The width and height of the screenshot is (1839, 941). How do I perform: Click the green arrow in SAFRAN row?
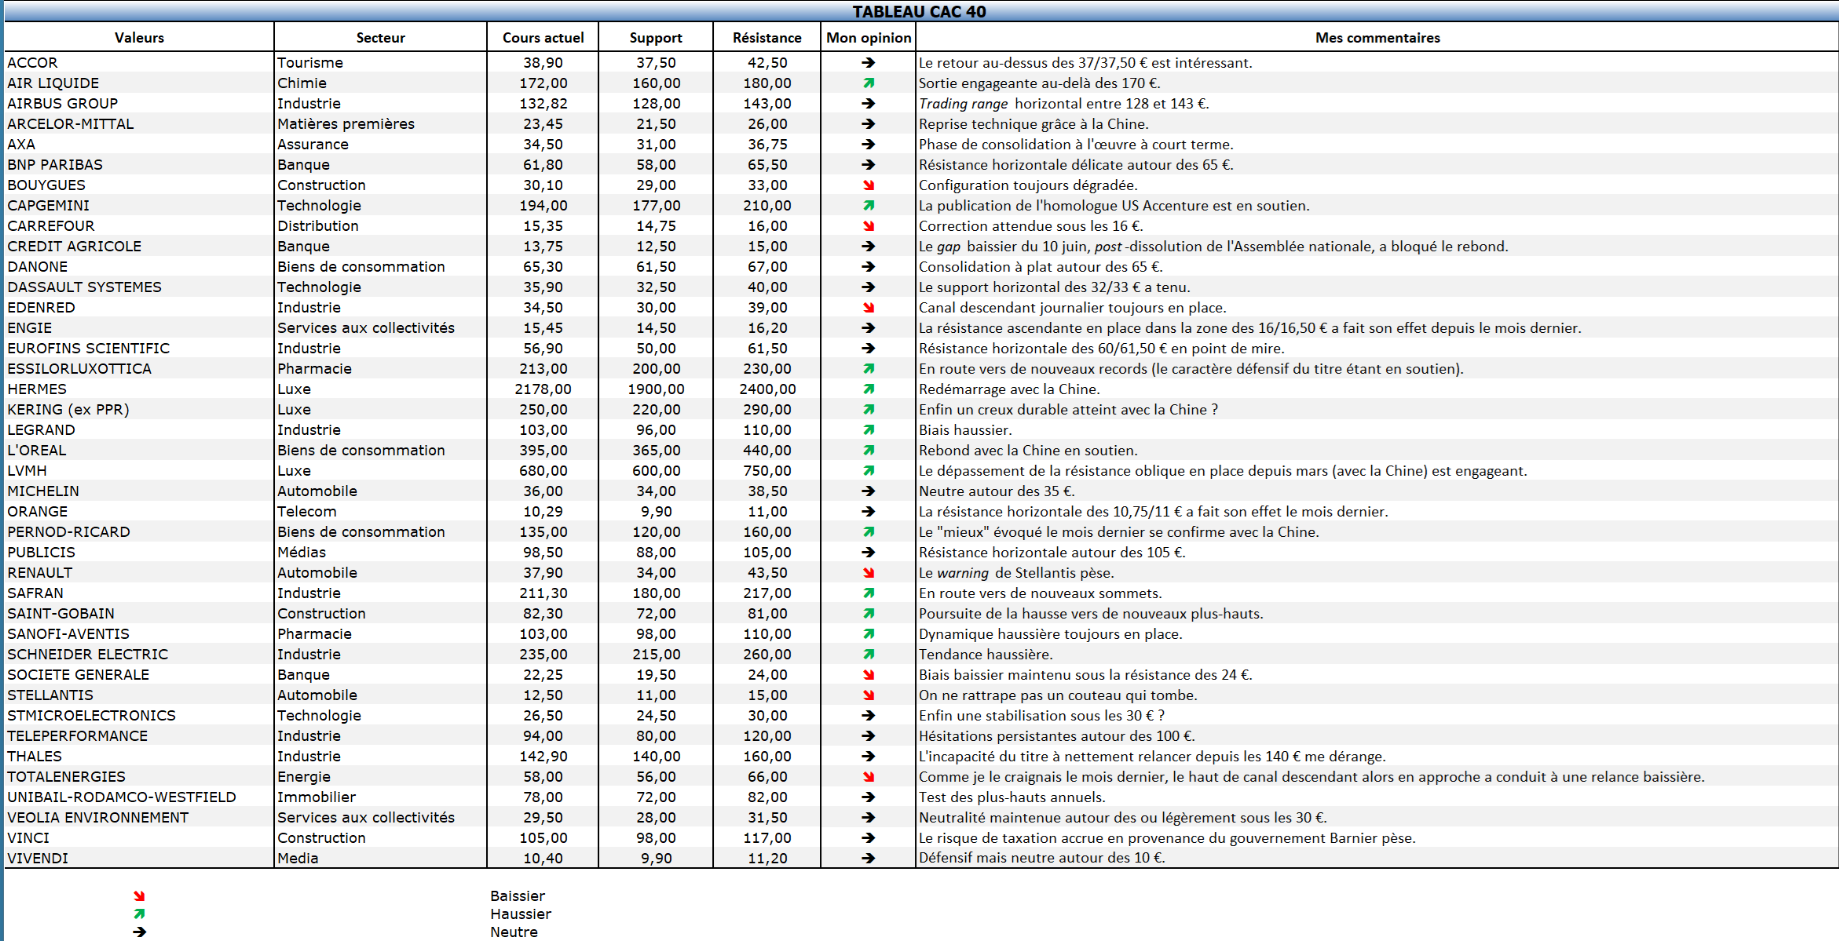868,593
